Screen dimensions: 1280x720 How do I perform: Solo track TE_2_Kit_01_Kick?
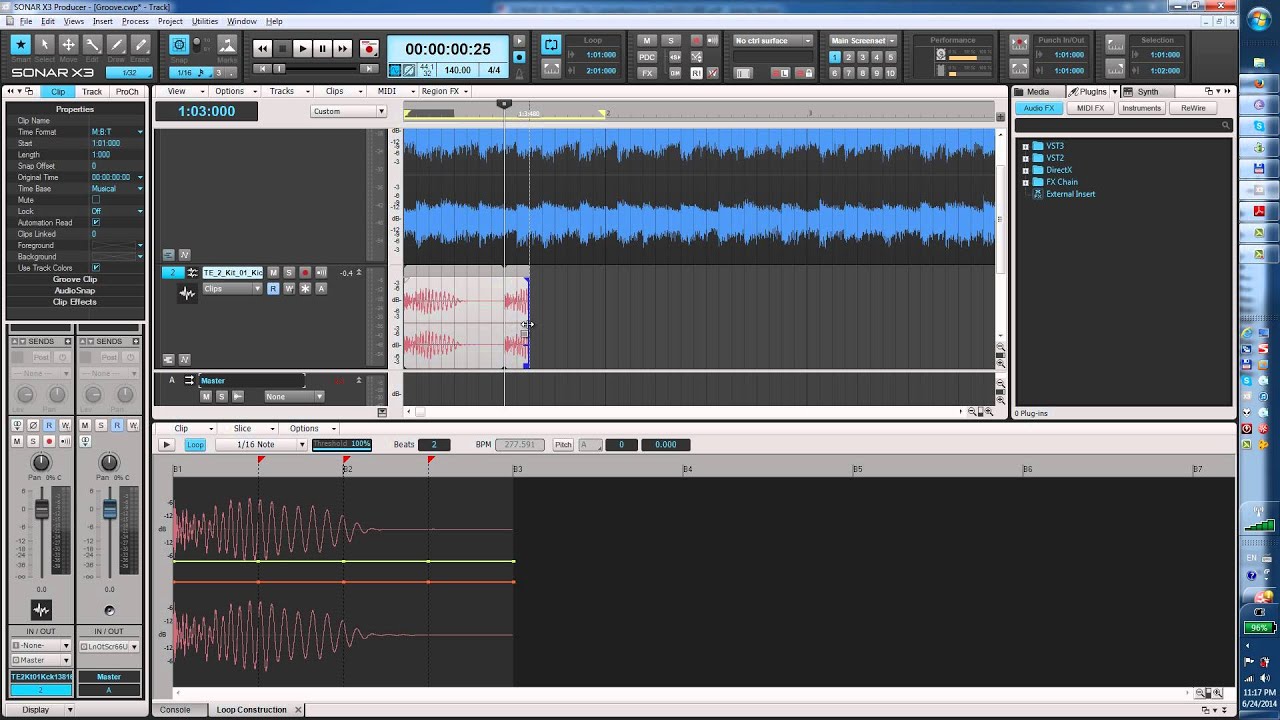point(289,272)
